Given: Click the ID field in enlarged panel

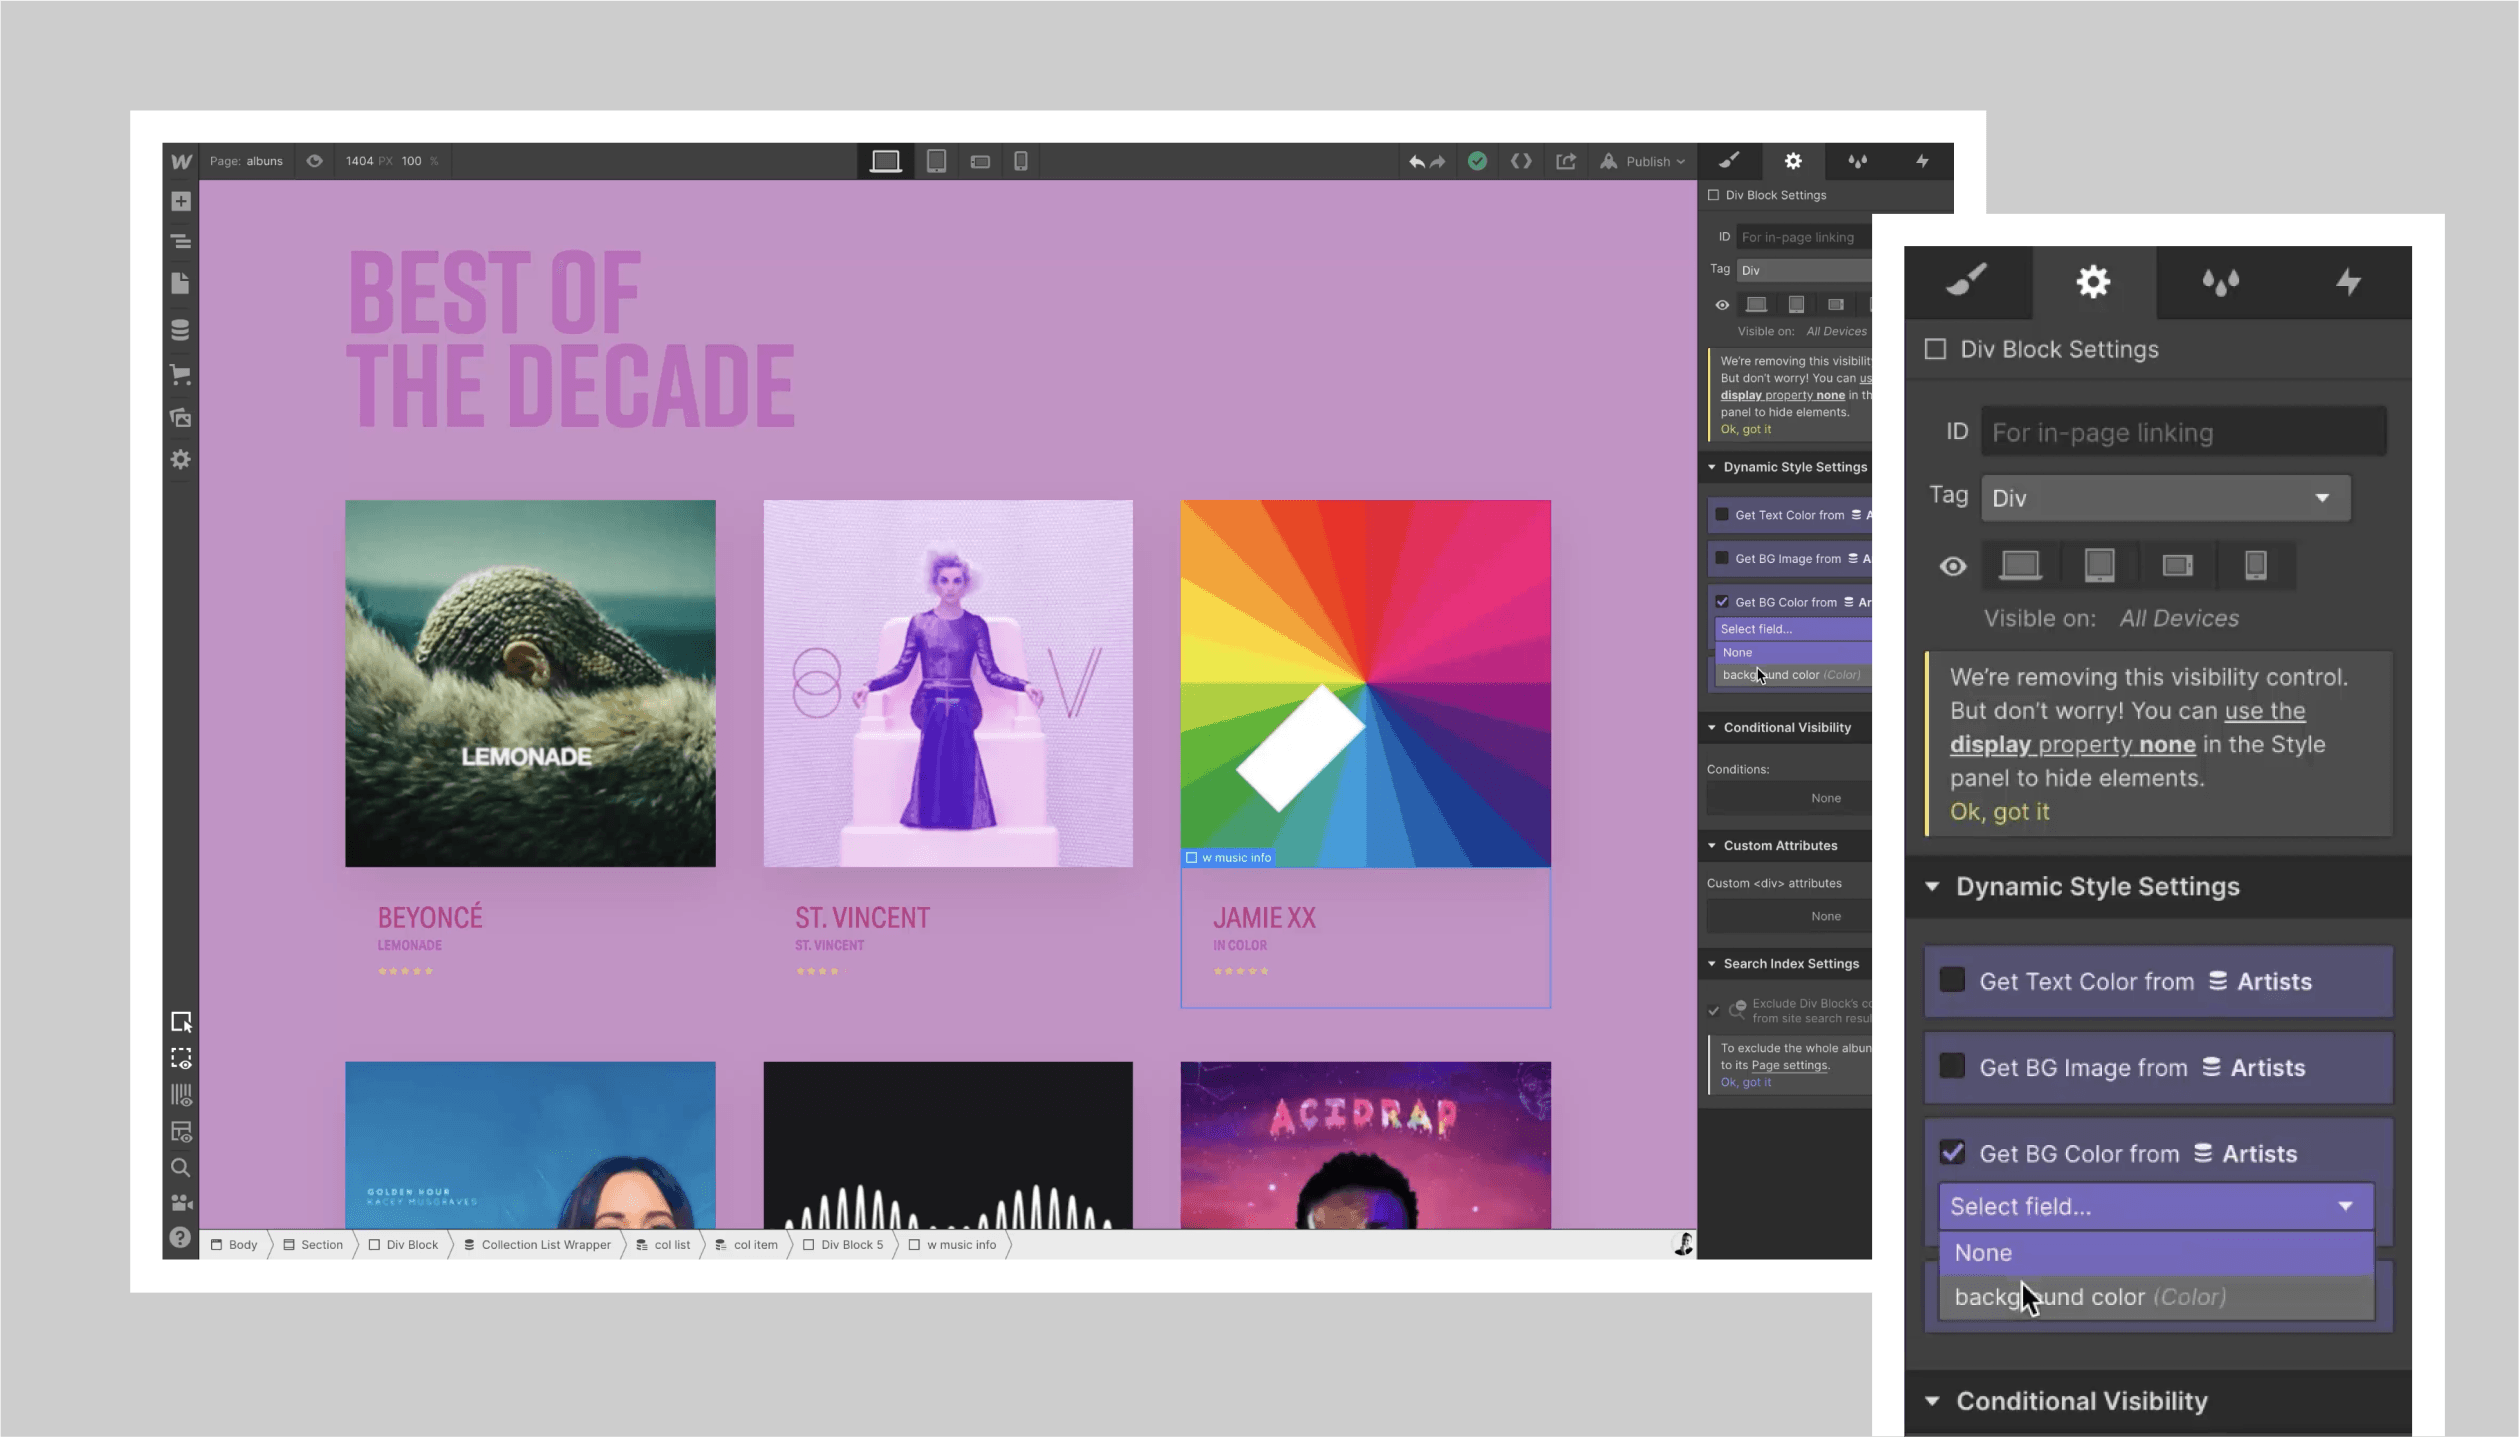Looking at the screenshot, I should click(2183, 432).
